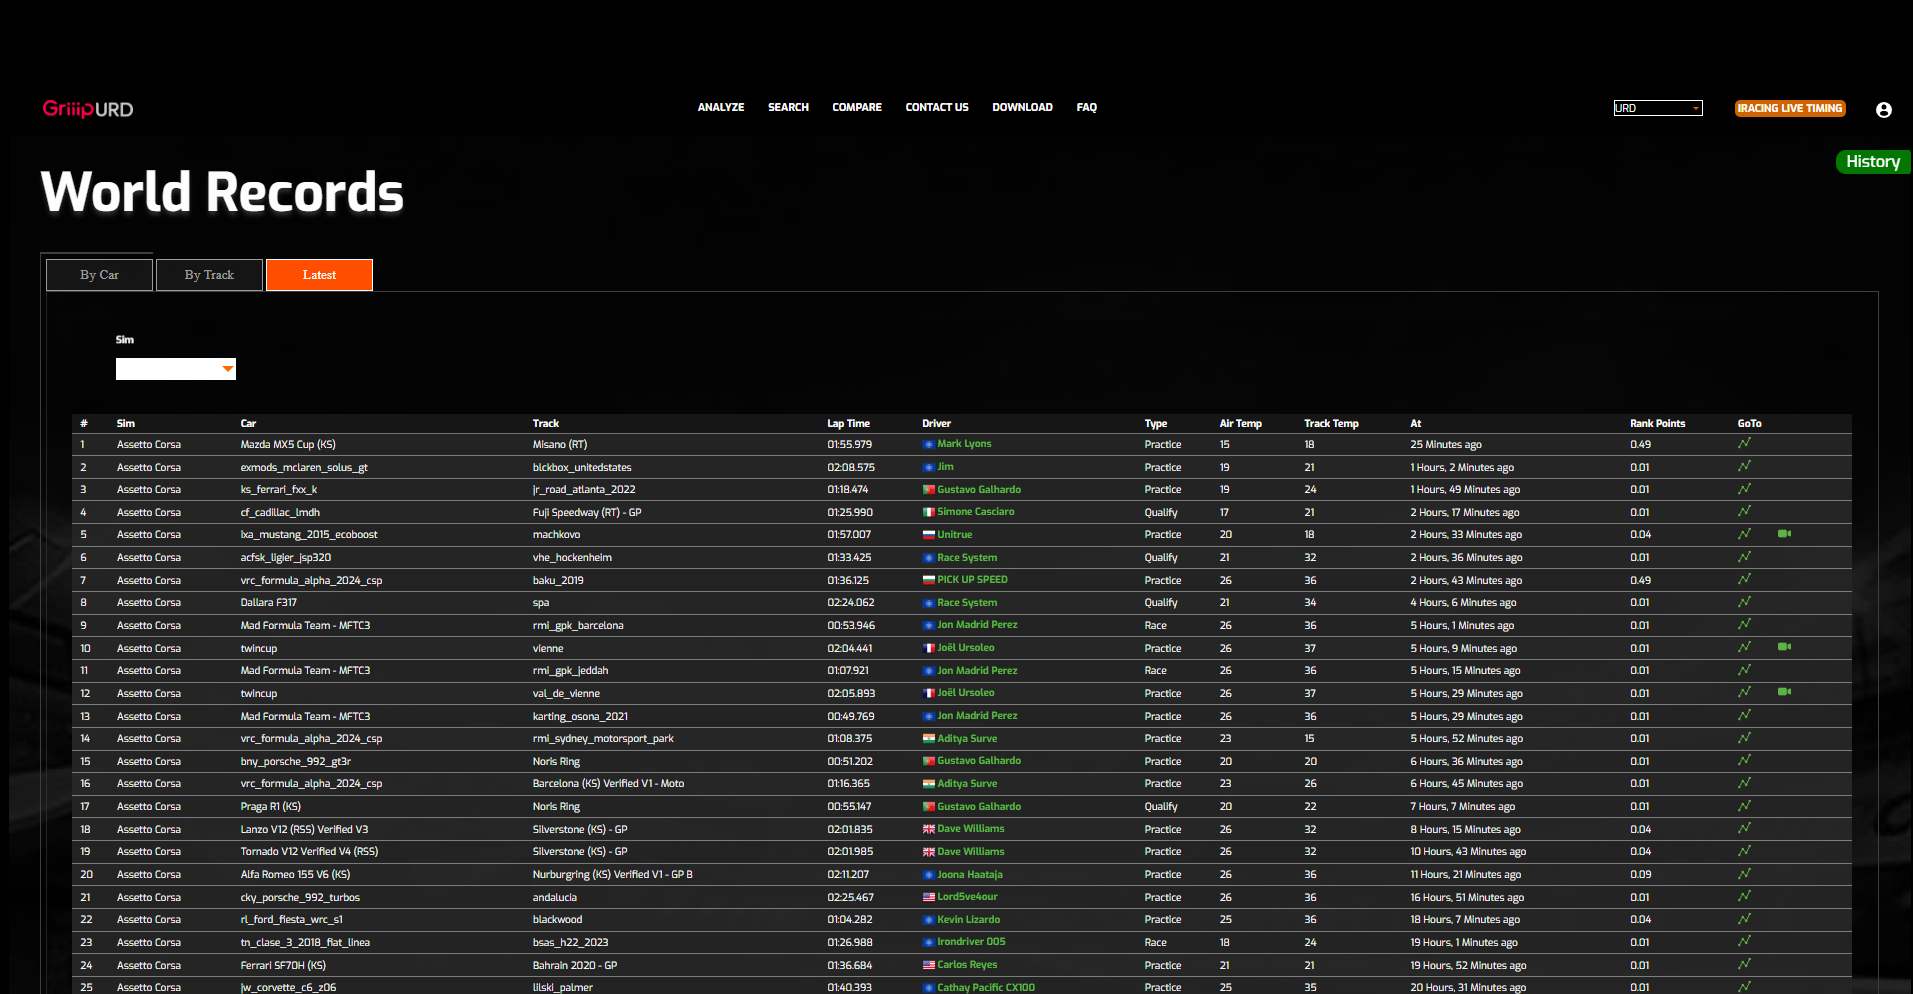The width and height of the screenshot is (1913, 994).
Task: Open driver Simone Casciaro link
Action: pyautogui.click(x=975, y=512)
